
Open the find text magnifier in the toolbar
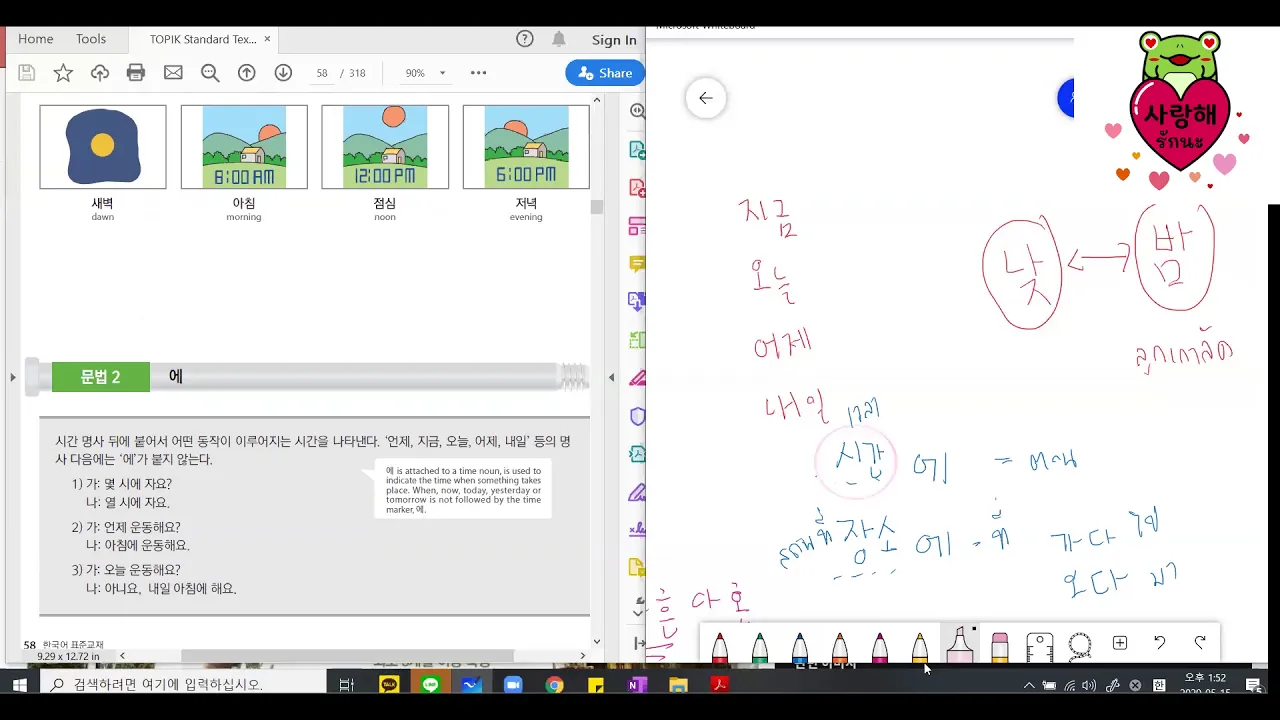(x=210, y=73)
